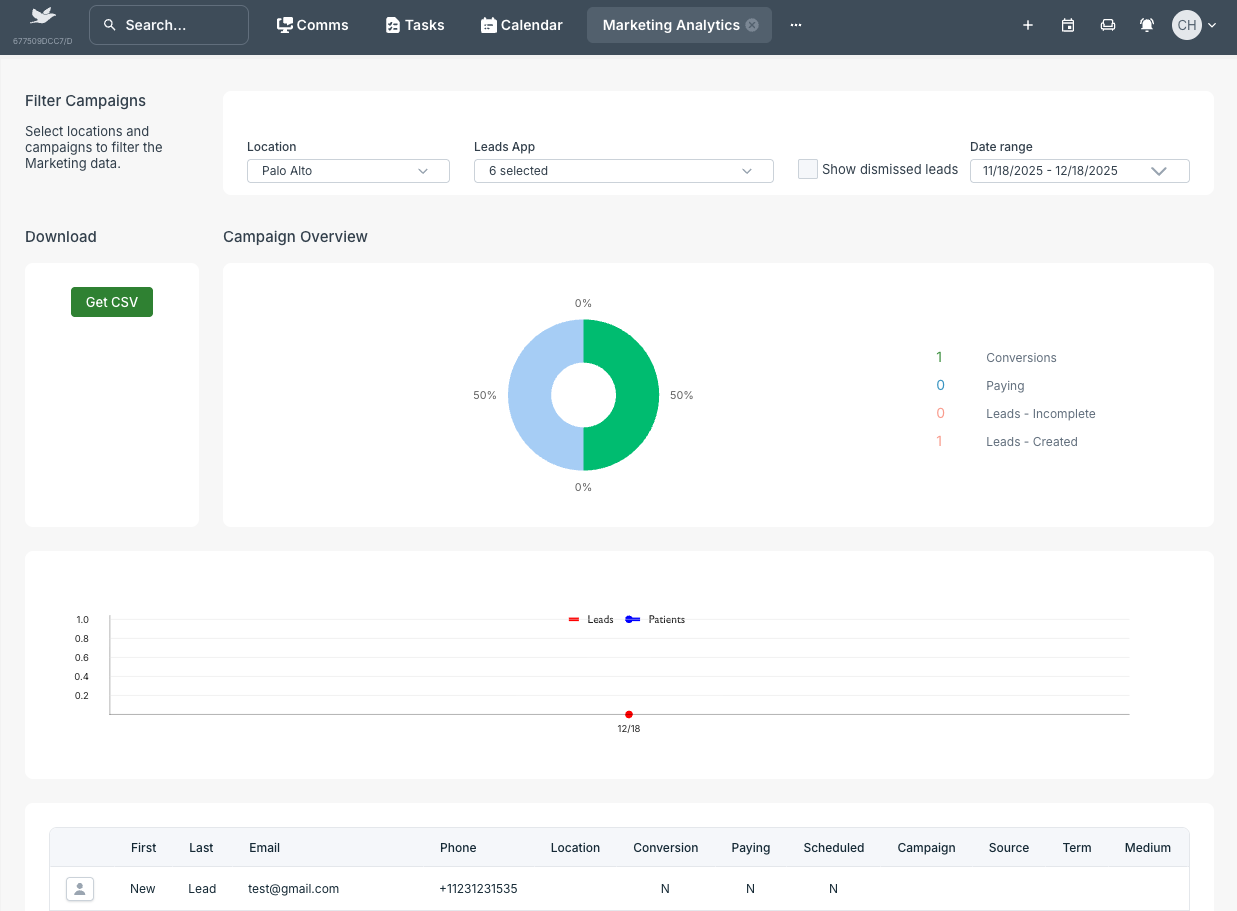Click the couch waiting room icon

click(x=1108, y=25)
